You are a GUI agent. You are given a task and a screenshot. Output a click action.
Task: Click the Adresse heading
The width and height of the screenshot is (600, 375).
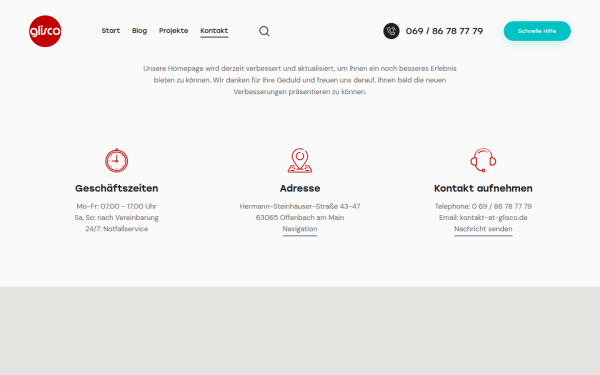300,188
